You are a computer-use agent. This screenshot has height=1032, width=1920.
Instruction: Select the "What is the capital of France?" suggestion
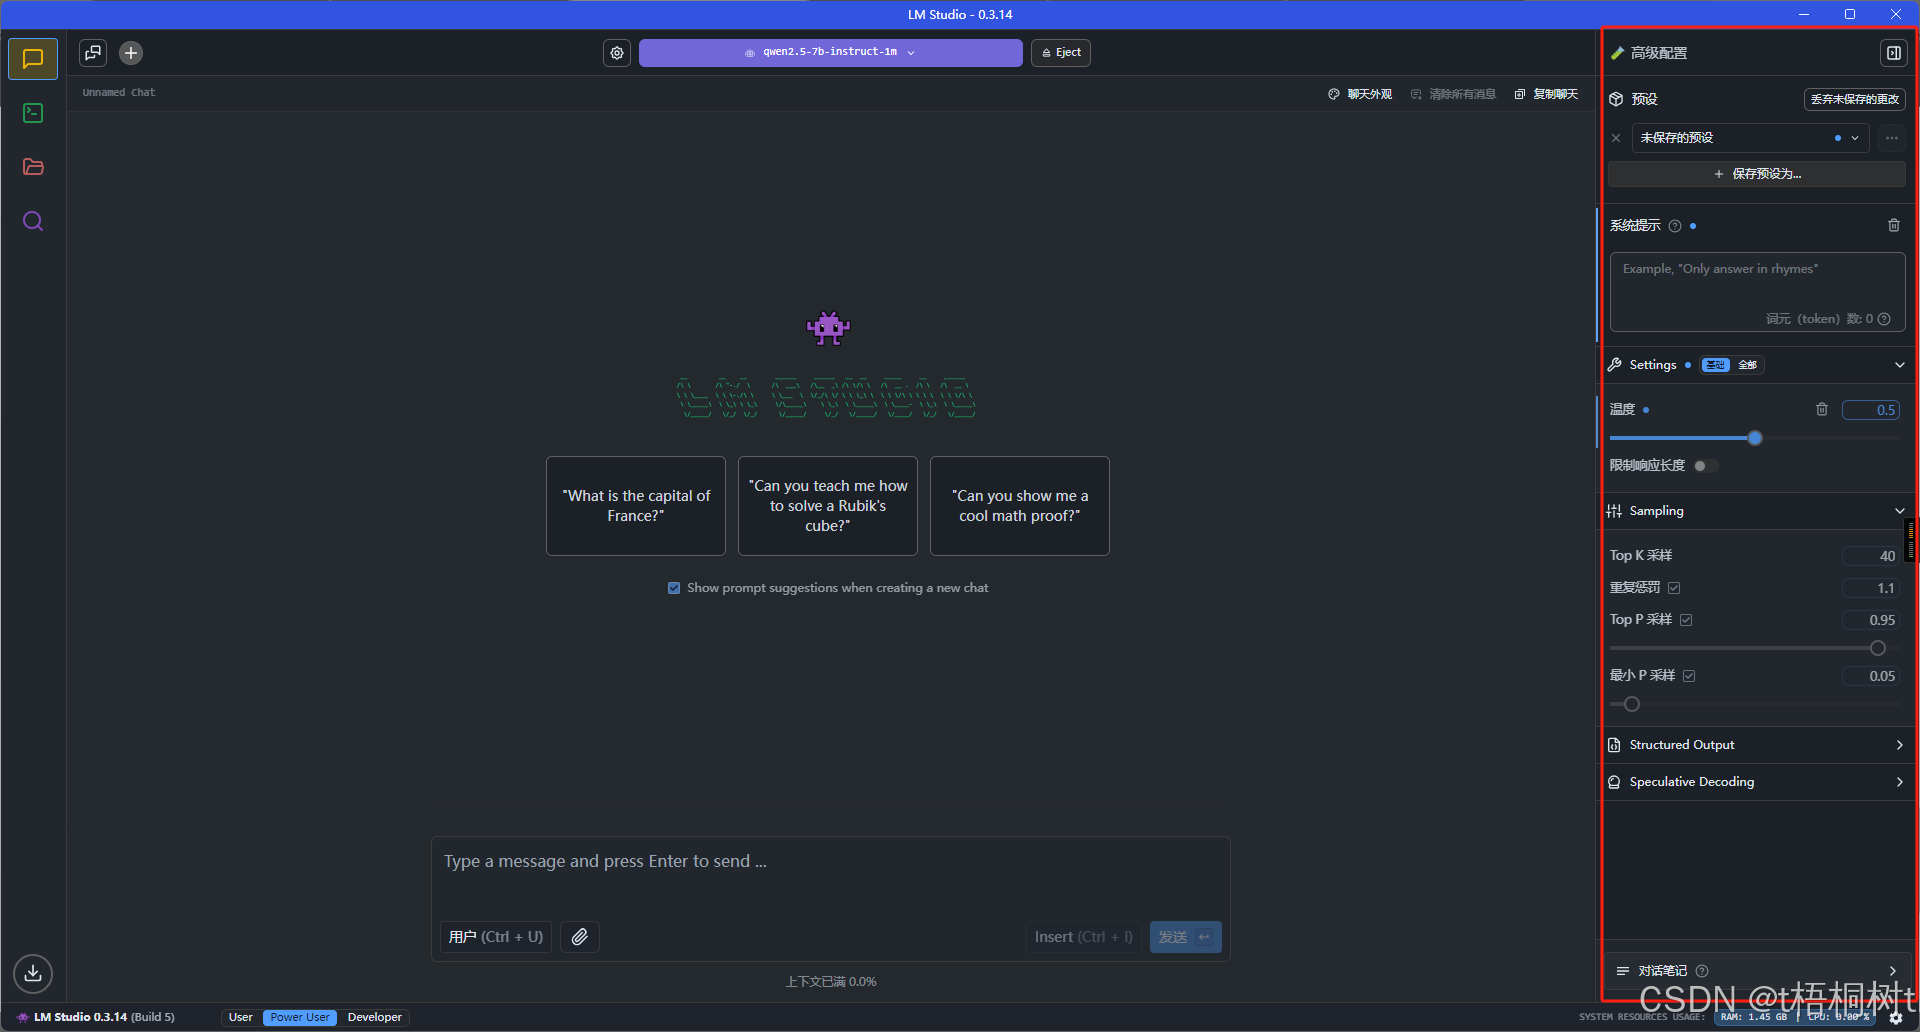coord(636,506)
